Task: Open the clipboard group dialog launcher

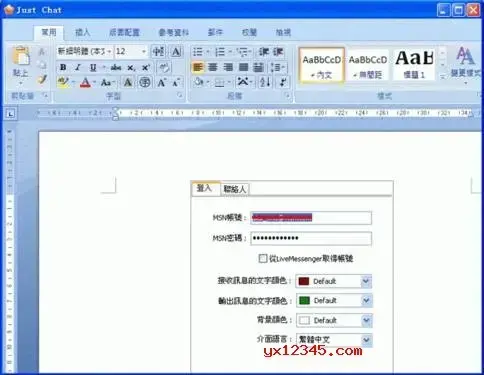Action: click(x=46, y=96)
